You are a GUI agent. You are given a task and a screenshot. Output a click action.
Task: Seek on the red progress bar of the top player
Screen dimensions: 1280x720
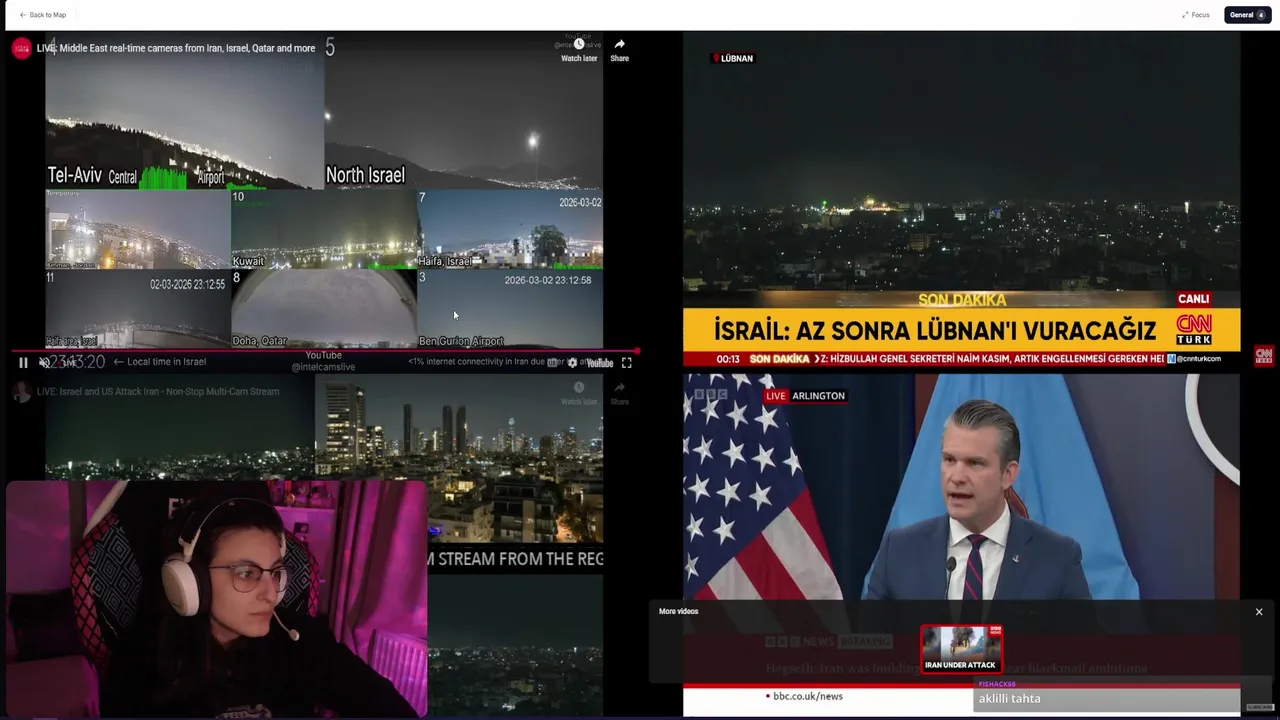click(323, 351)
